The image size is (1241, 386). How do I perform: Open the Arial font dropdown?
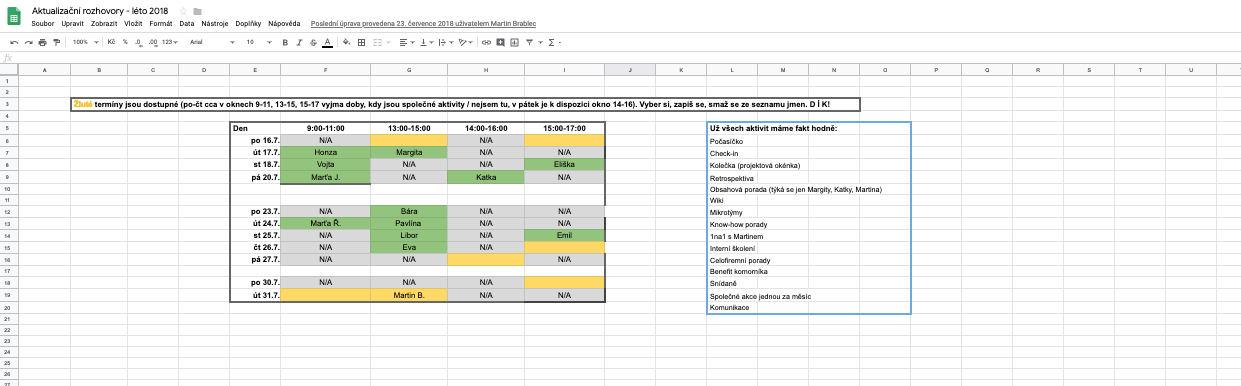[x=212, y=42]
